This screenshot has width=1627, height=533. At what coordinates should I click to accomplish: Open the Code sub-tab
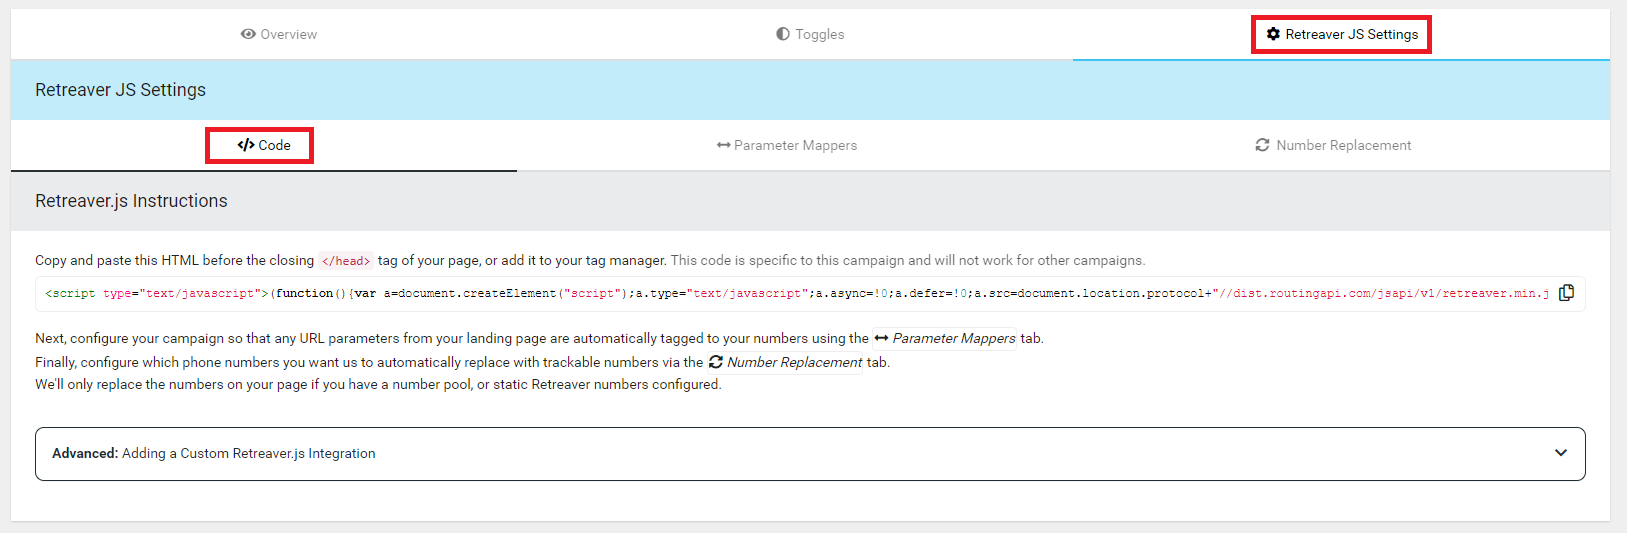click(264, 145)
